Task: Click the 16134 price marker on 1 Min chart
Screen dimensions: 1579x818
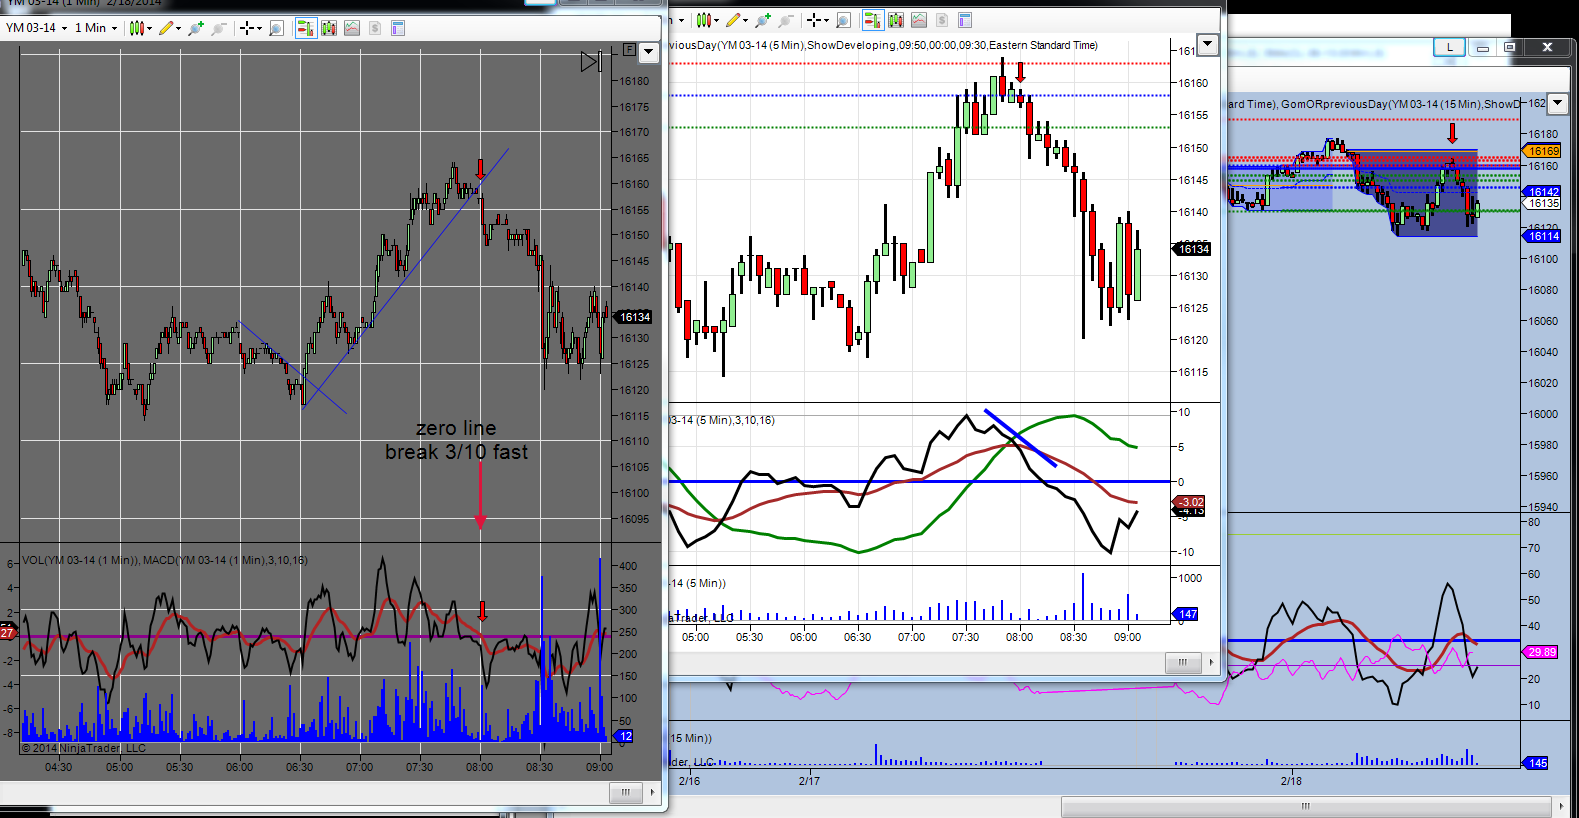Action: tap(635, 317)
